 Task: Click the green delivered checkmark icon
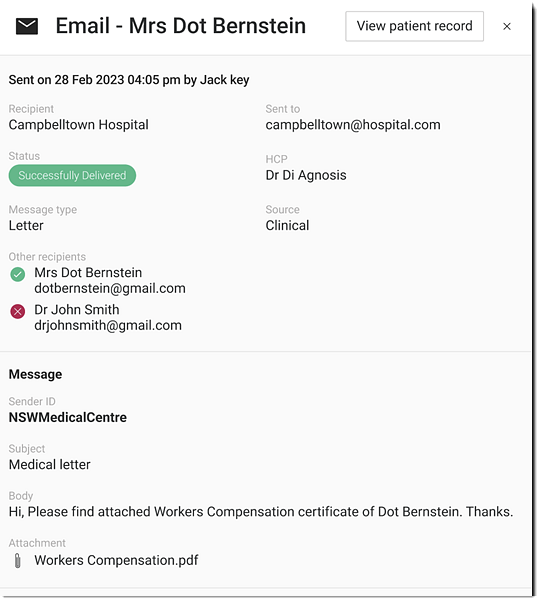(18, 274)
